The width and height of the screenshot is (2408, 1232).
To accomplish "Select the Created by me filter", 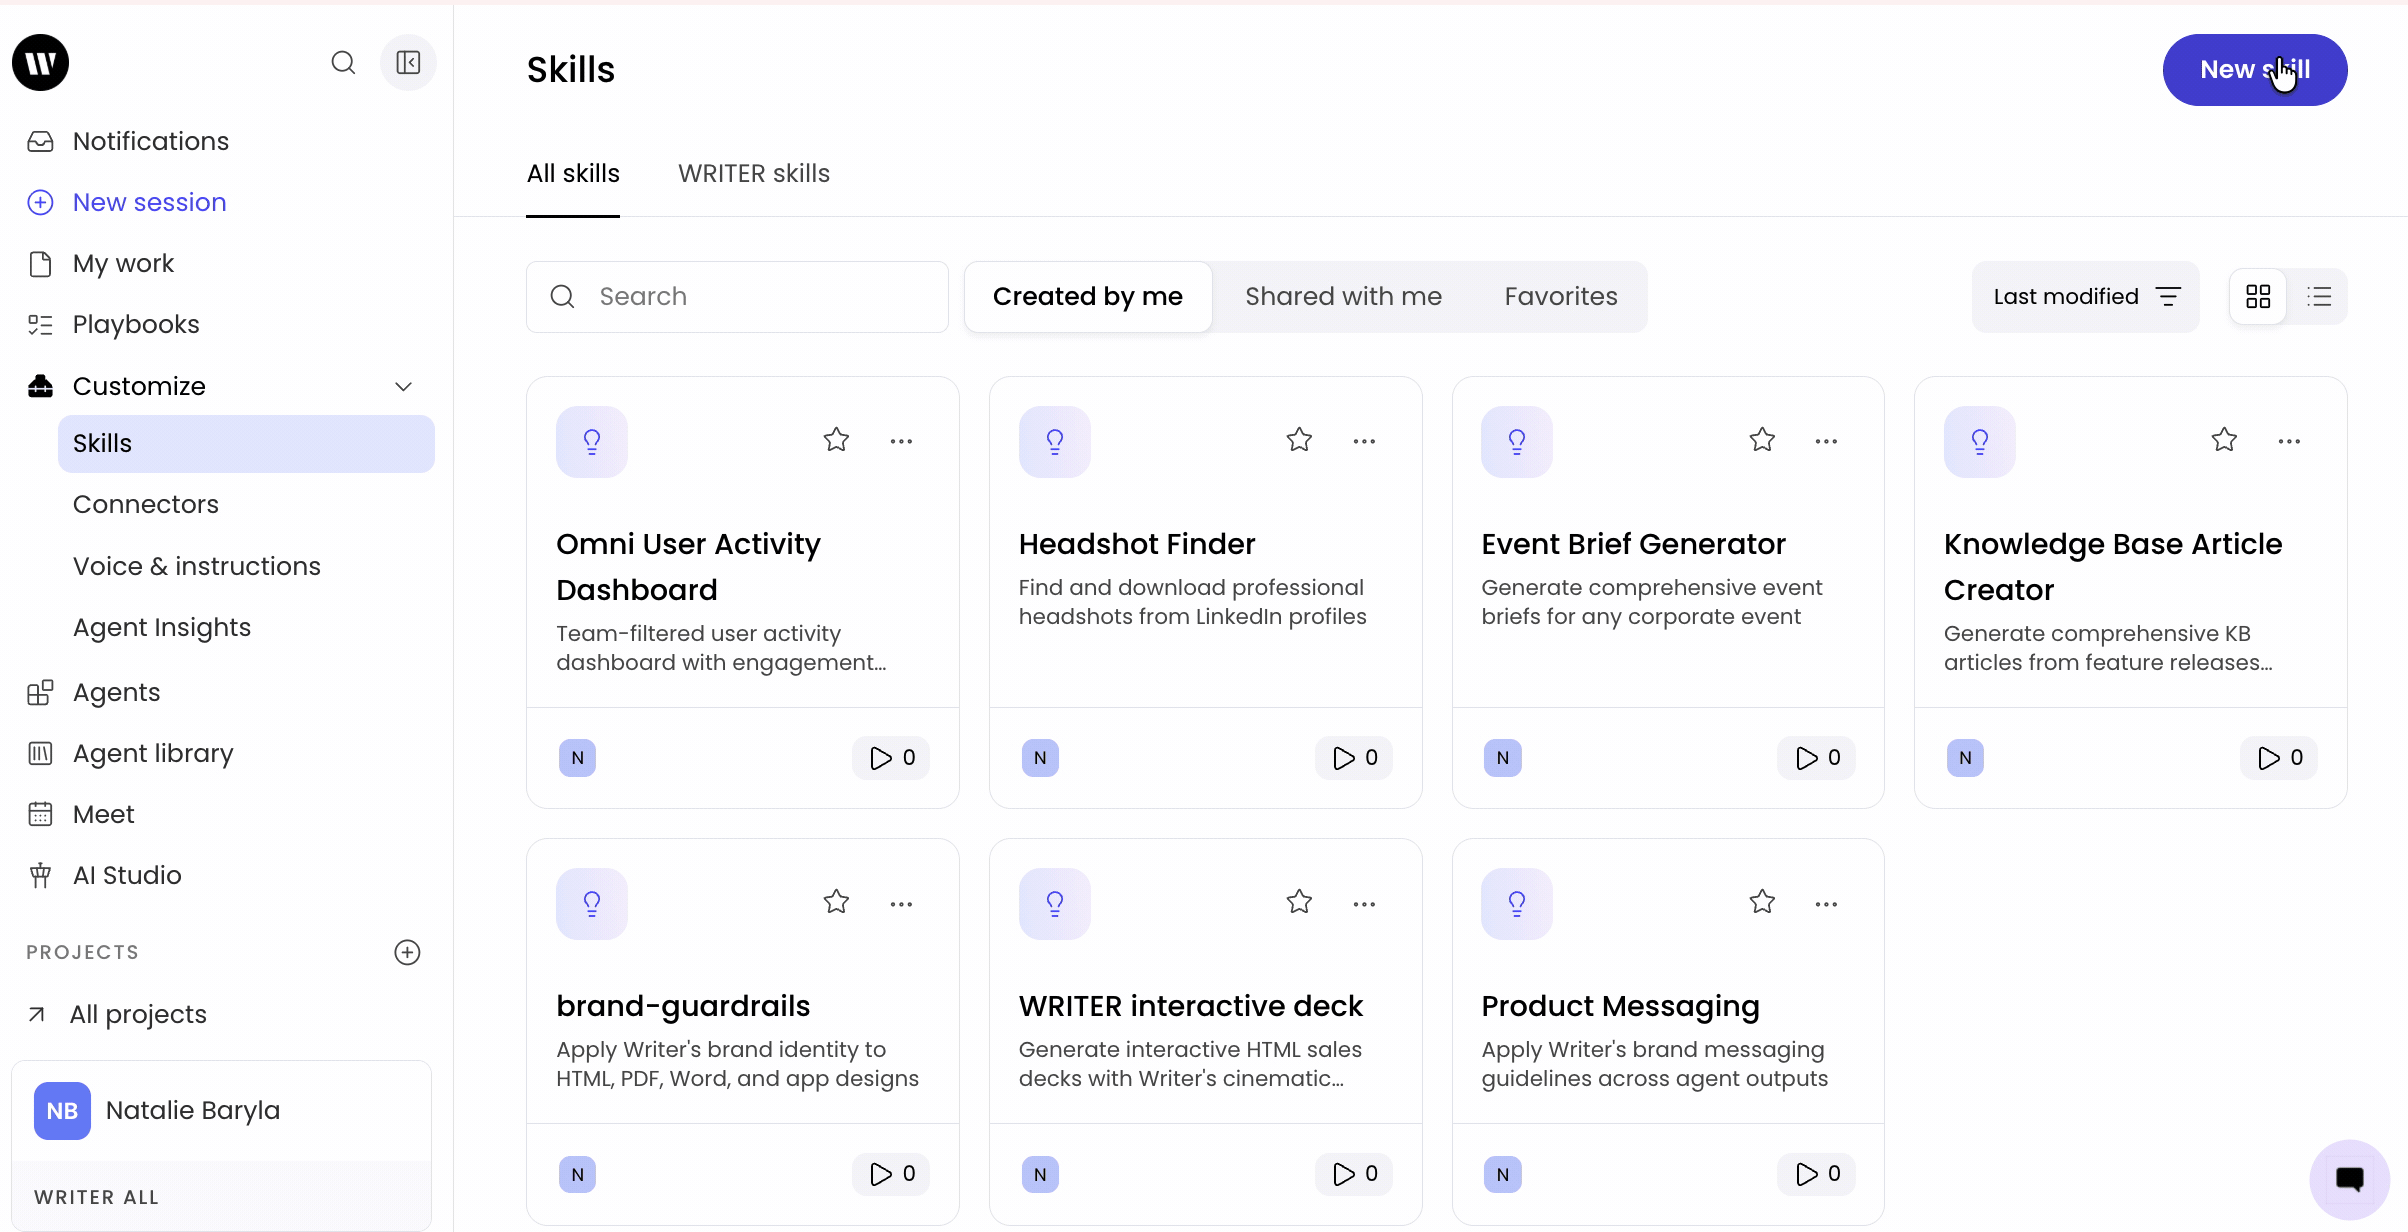I will coord(1088,297).
